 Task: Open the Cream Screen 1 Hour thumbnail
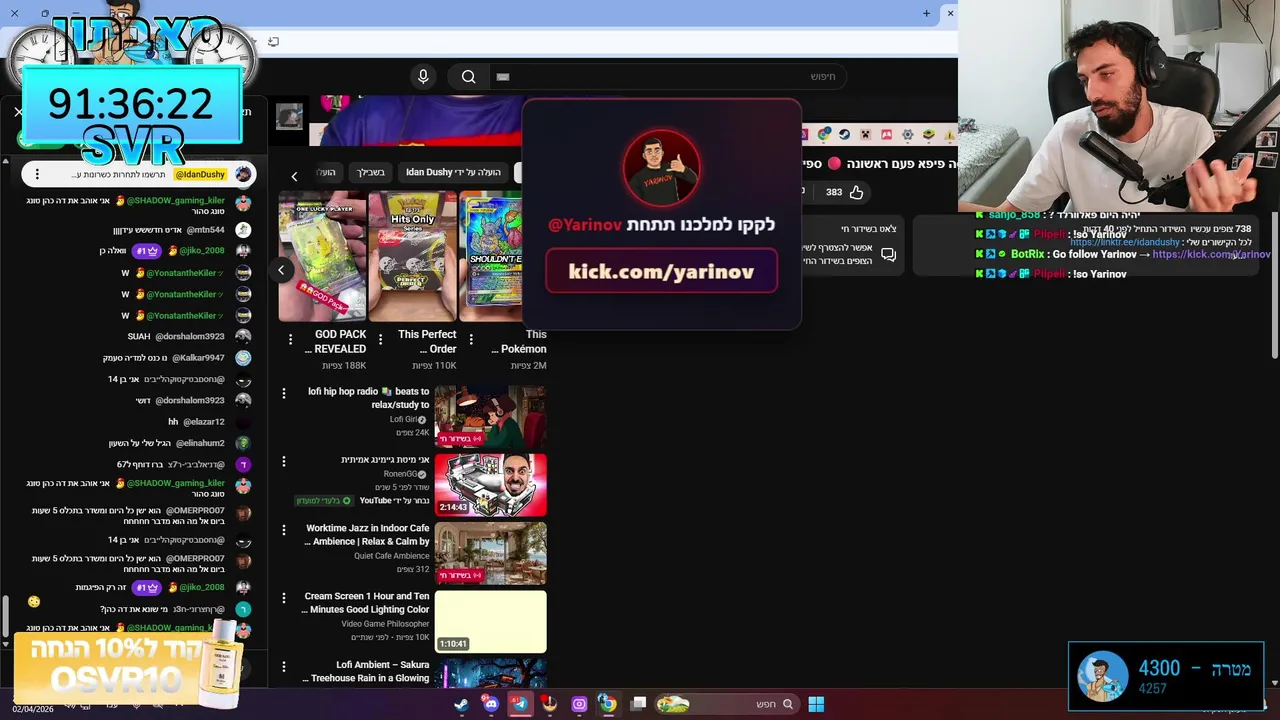pyautogui.click(x=490, y=621)
